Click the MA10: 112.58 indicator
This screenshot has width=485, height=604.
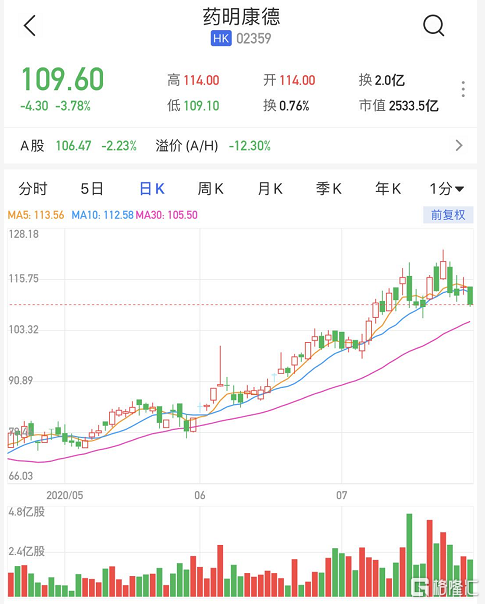[x=102, y=215]
